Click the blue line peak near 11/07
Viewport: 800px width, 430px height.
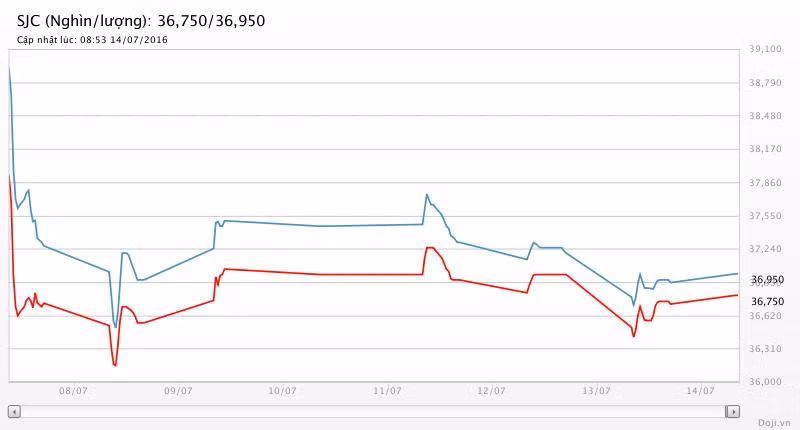coord(427,194)
